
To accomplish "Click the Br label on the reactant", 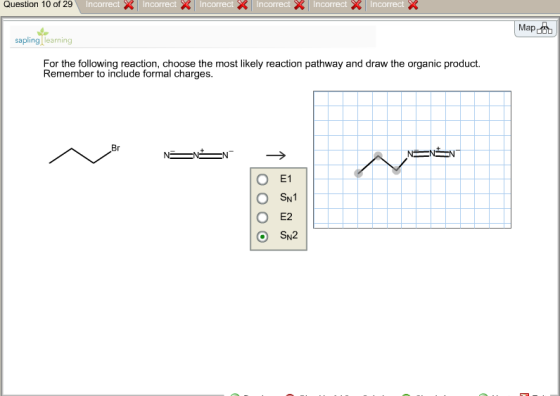I will click(116, 148).
